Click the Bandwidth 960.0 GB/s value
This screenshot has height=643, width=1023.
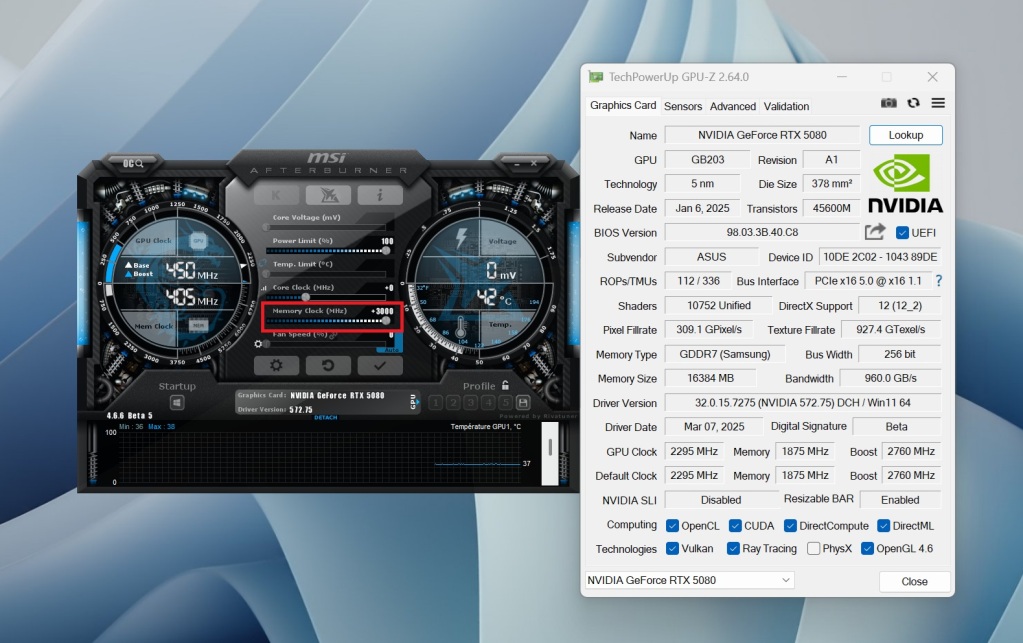tap(890, 378)
